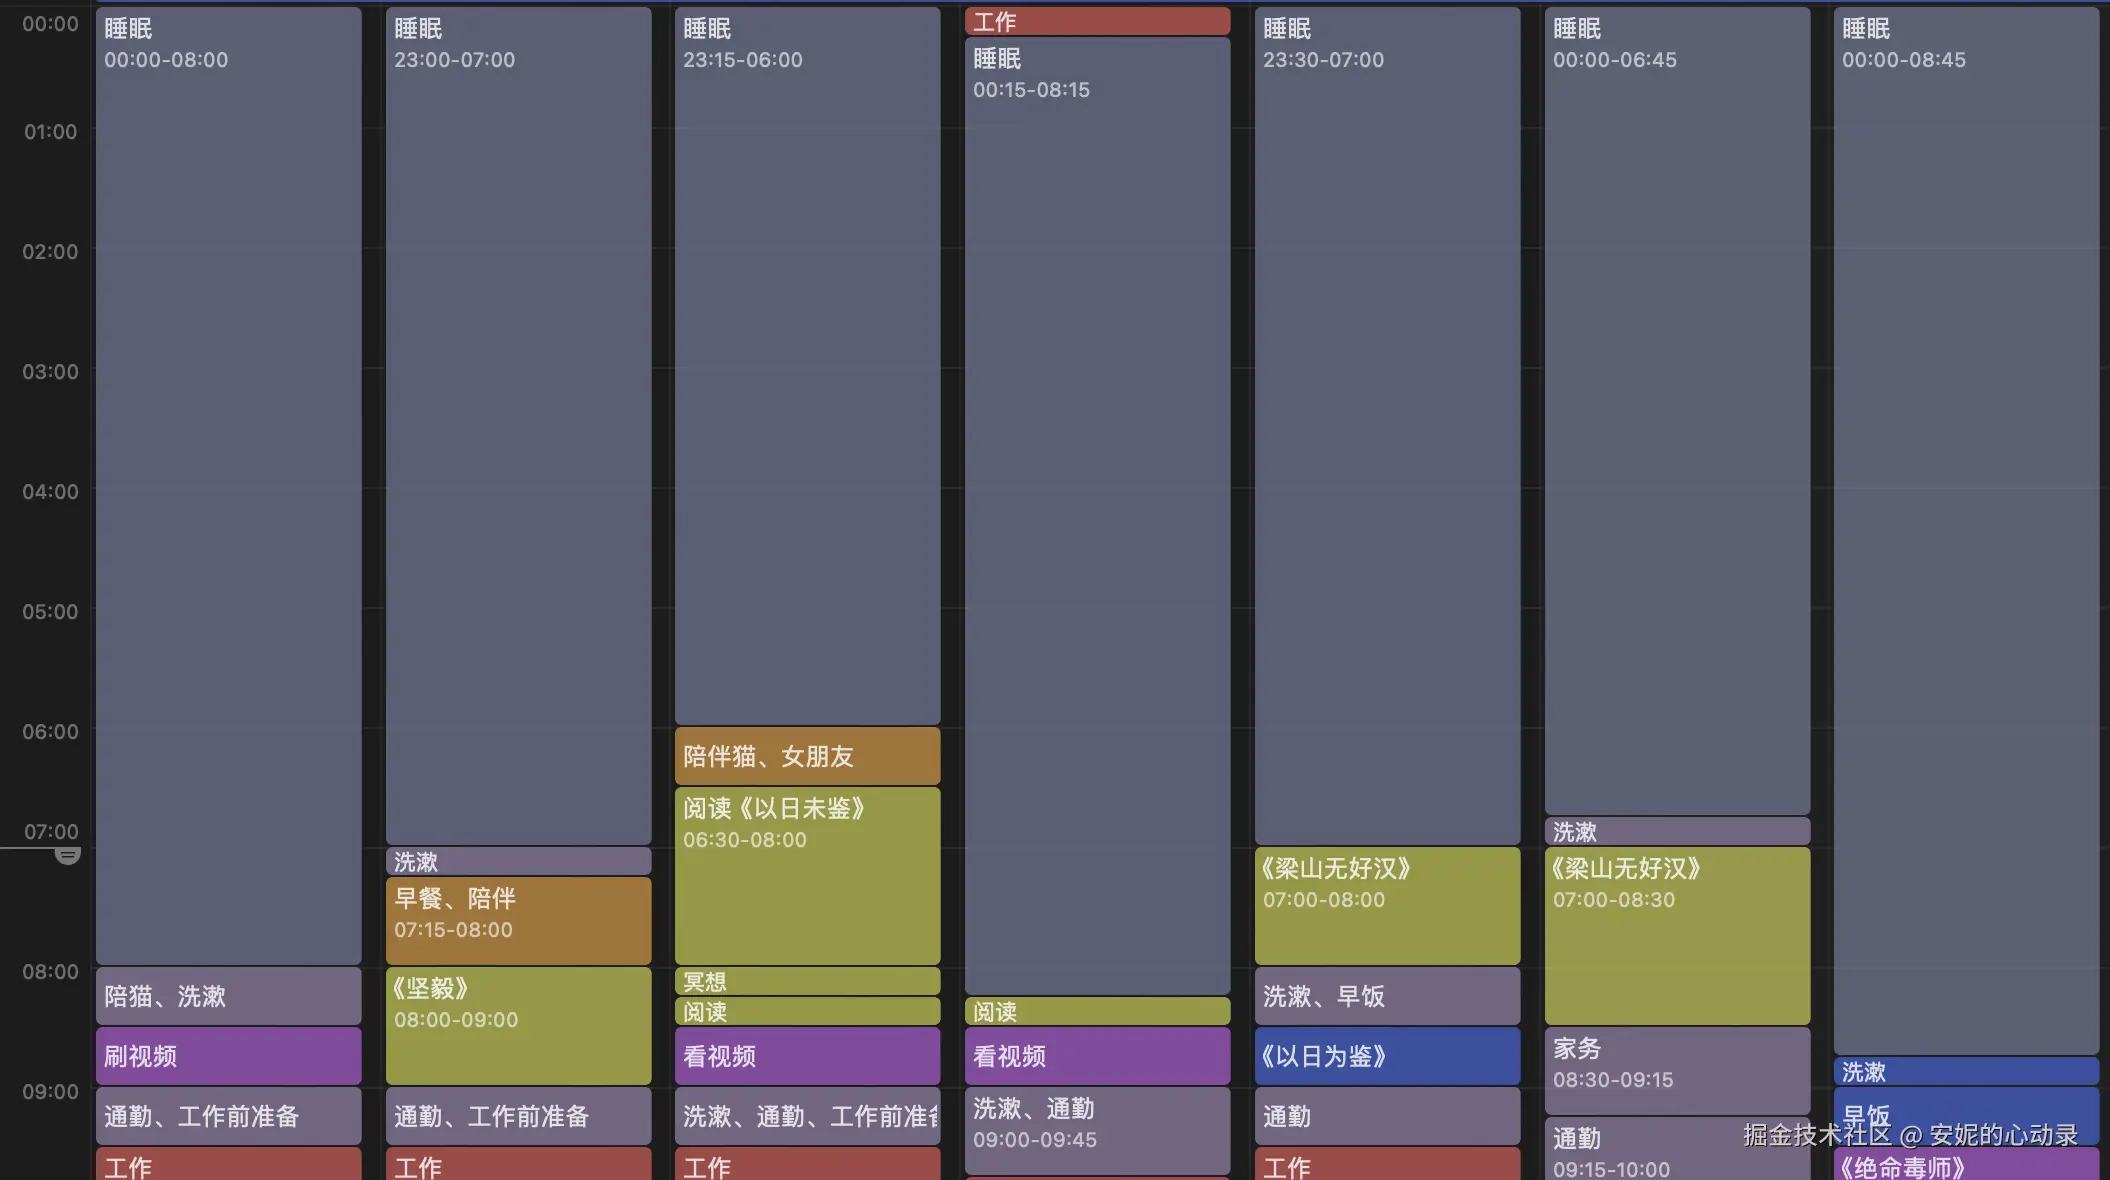Click the 陪猫、洗漱 event
The width and height of the screenshot is (2110, 1180).
[x=228, y=996]
